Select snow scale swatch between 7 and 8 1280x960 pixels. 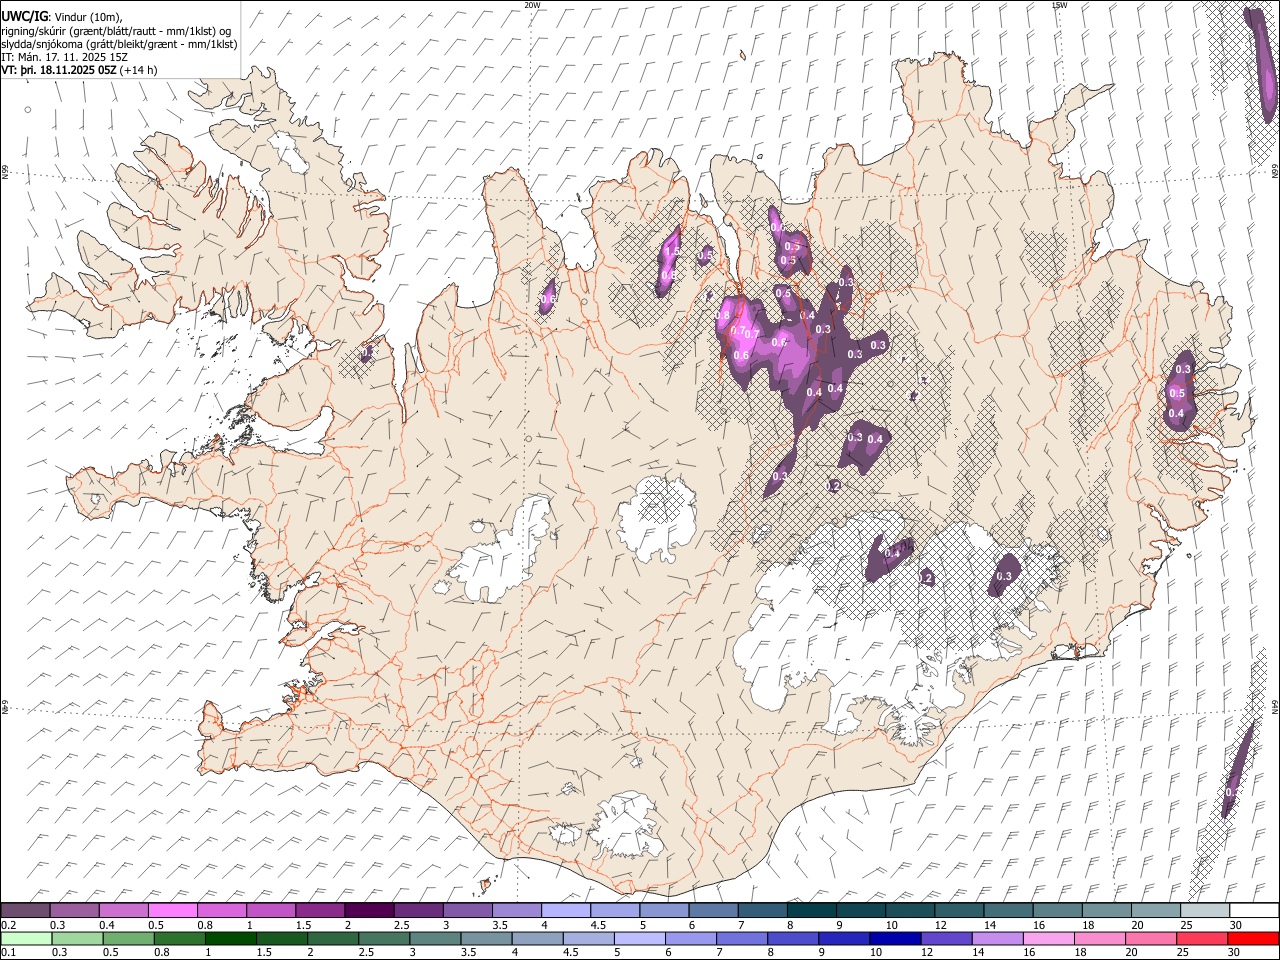tap(762, 910)
